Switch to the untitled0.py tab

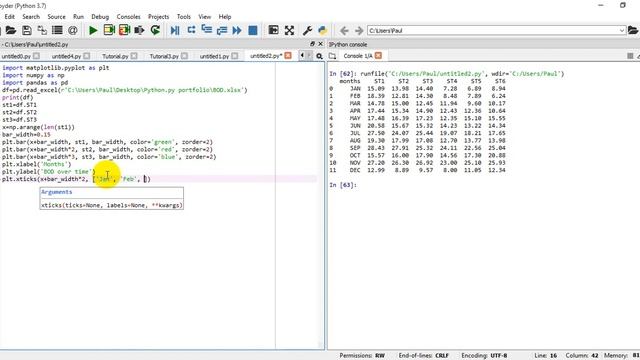(16, 56)
